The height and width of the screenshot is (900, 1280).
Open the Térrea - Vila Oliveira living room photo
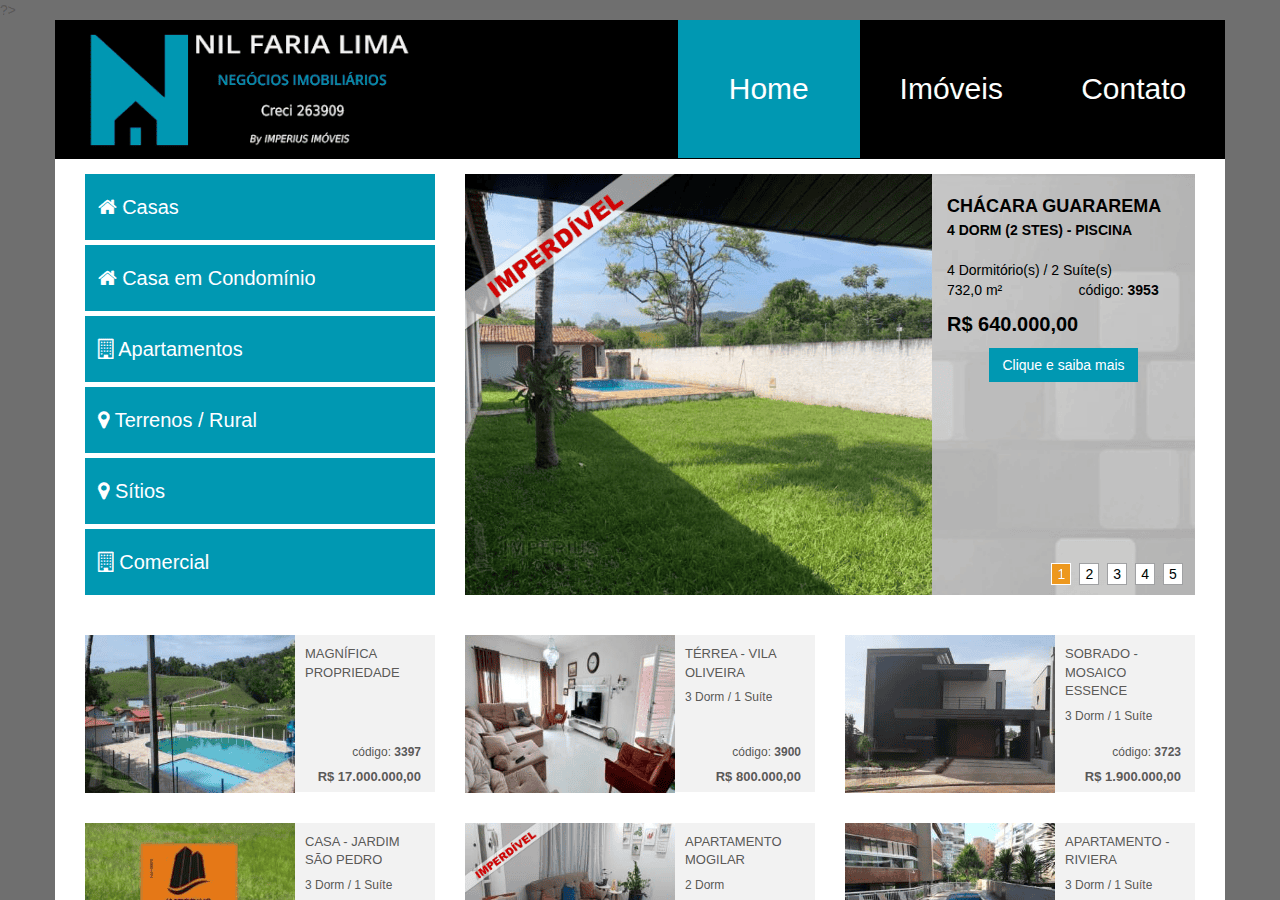point(570,714)
